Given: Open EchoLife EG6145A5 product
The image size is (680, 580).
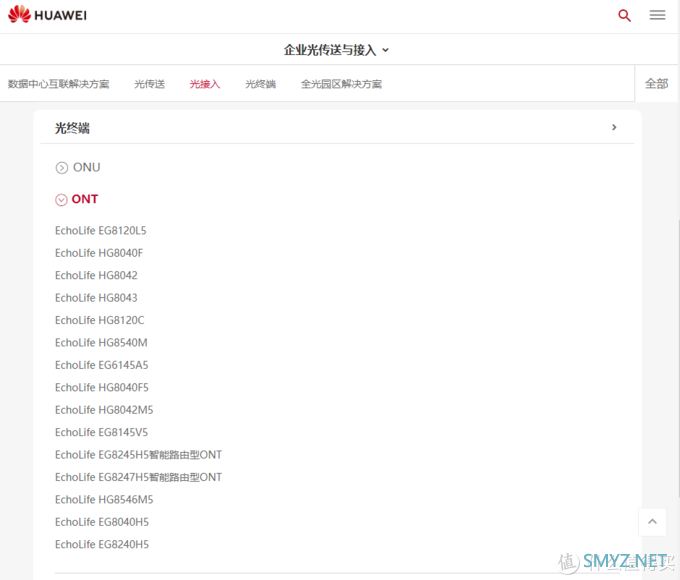Looking at the screenshot, I should pos(101,365).
